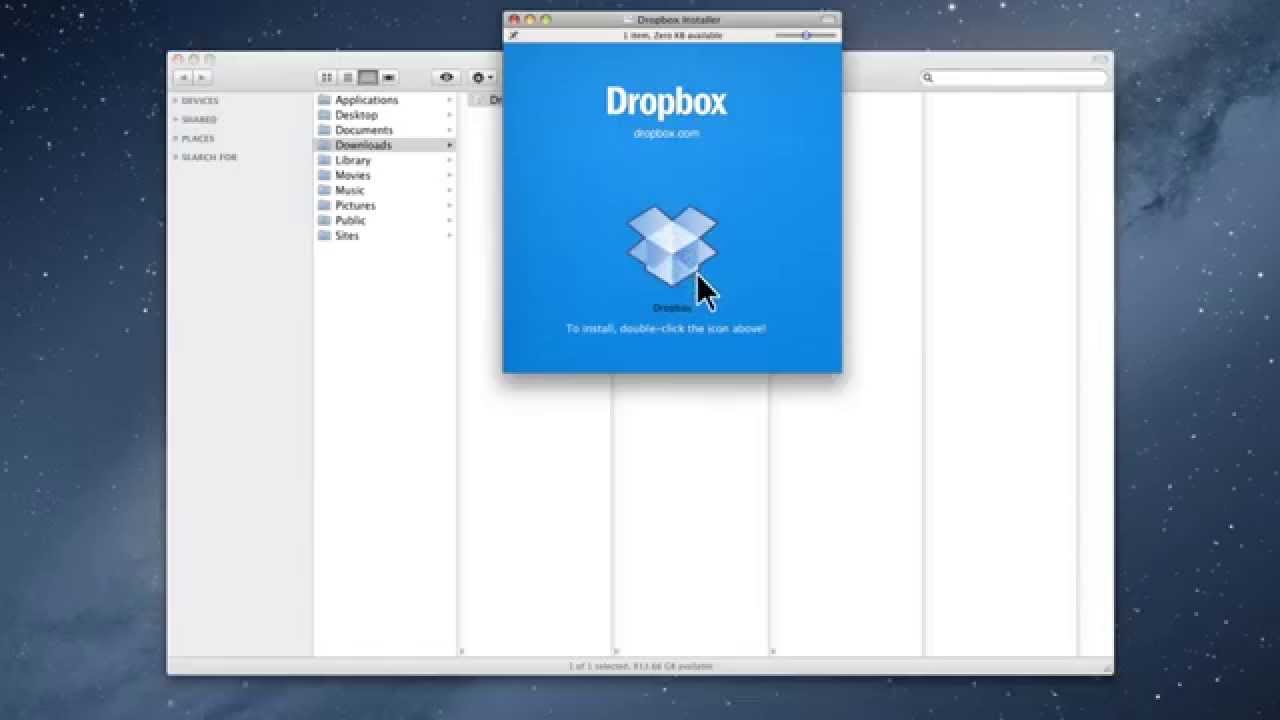
Task: Click the pencil icon in the installer status bar
Action: click(514, 35)
